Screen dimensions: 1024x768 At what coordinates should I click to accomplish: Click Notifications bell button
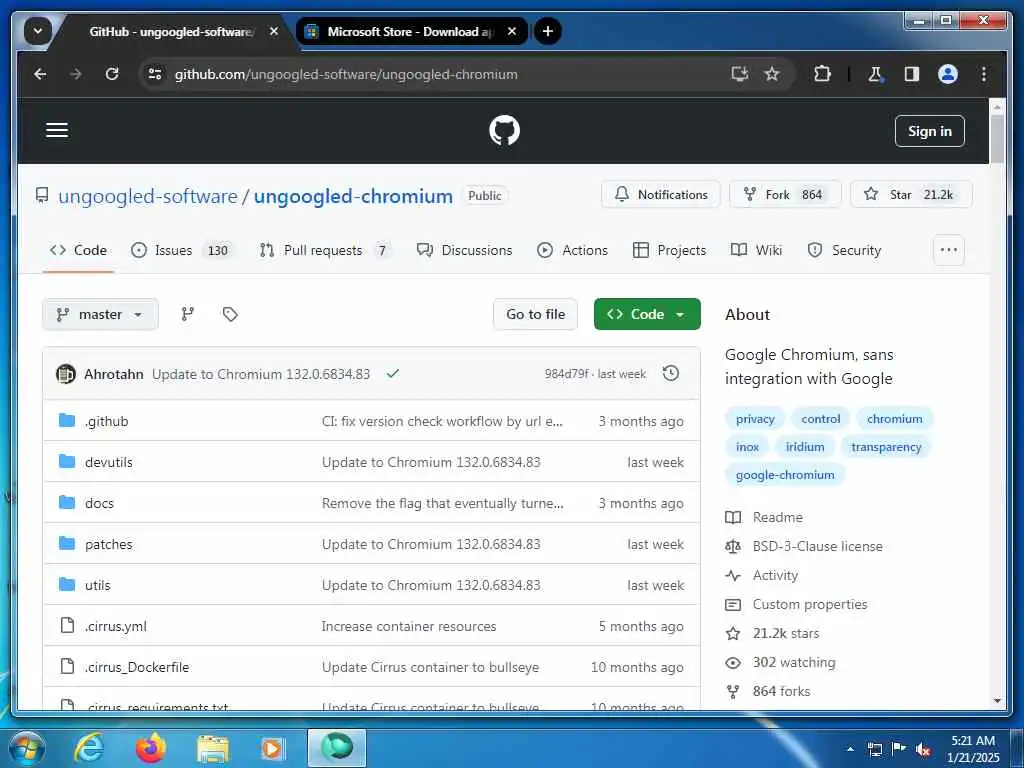click(x=660, y=195)
